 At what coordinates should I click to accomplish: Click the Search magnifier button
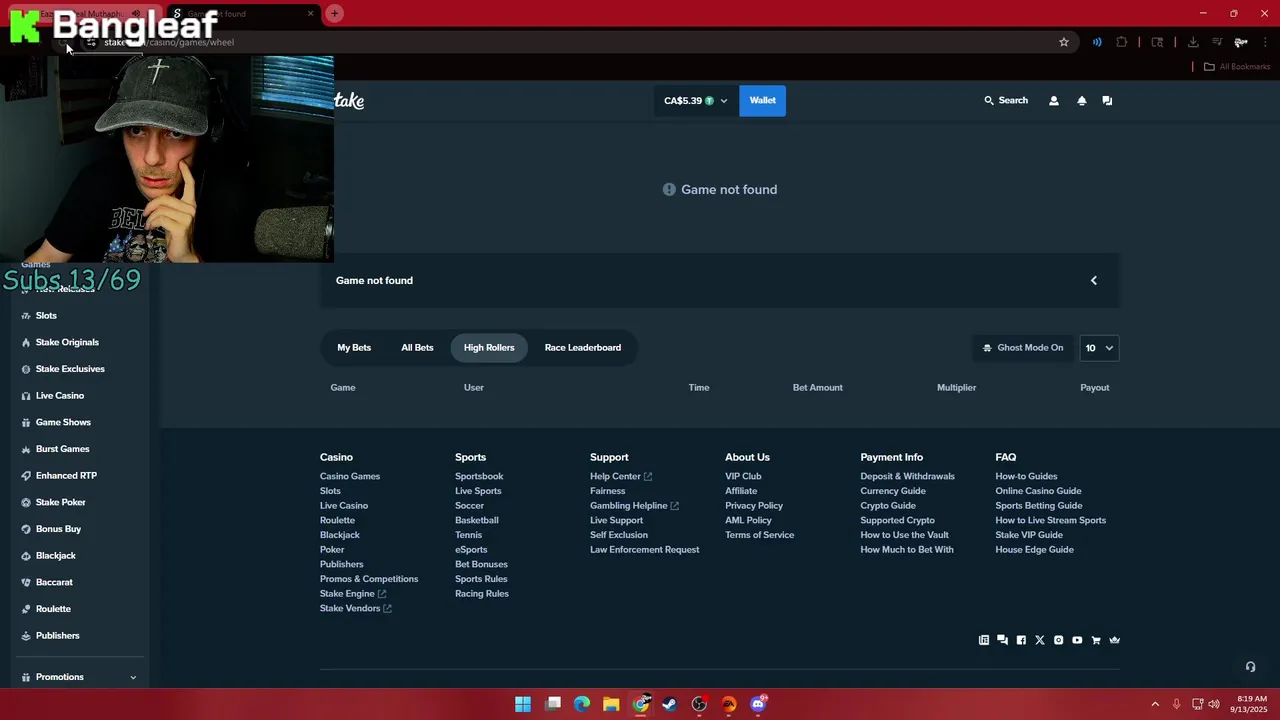tap(1006, 100)
